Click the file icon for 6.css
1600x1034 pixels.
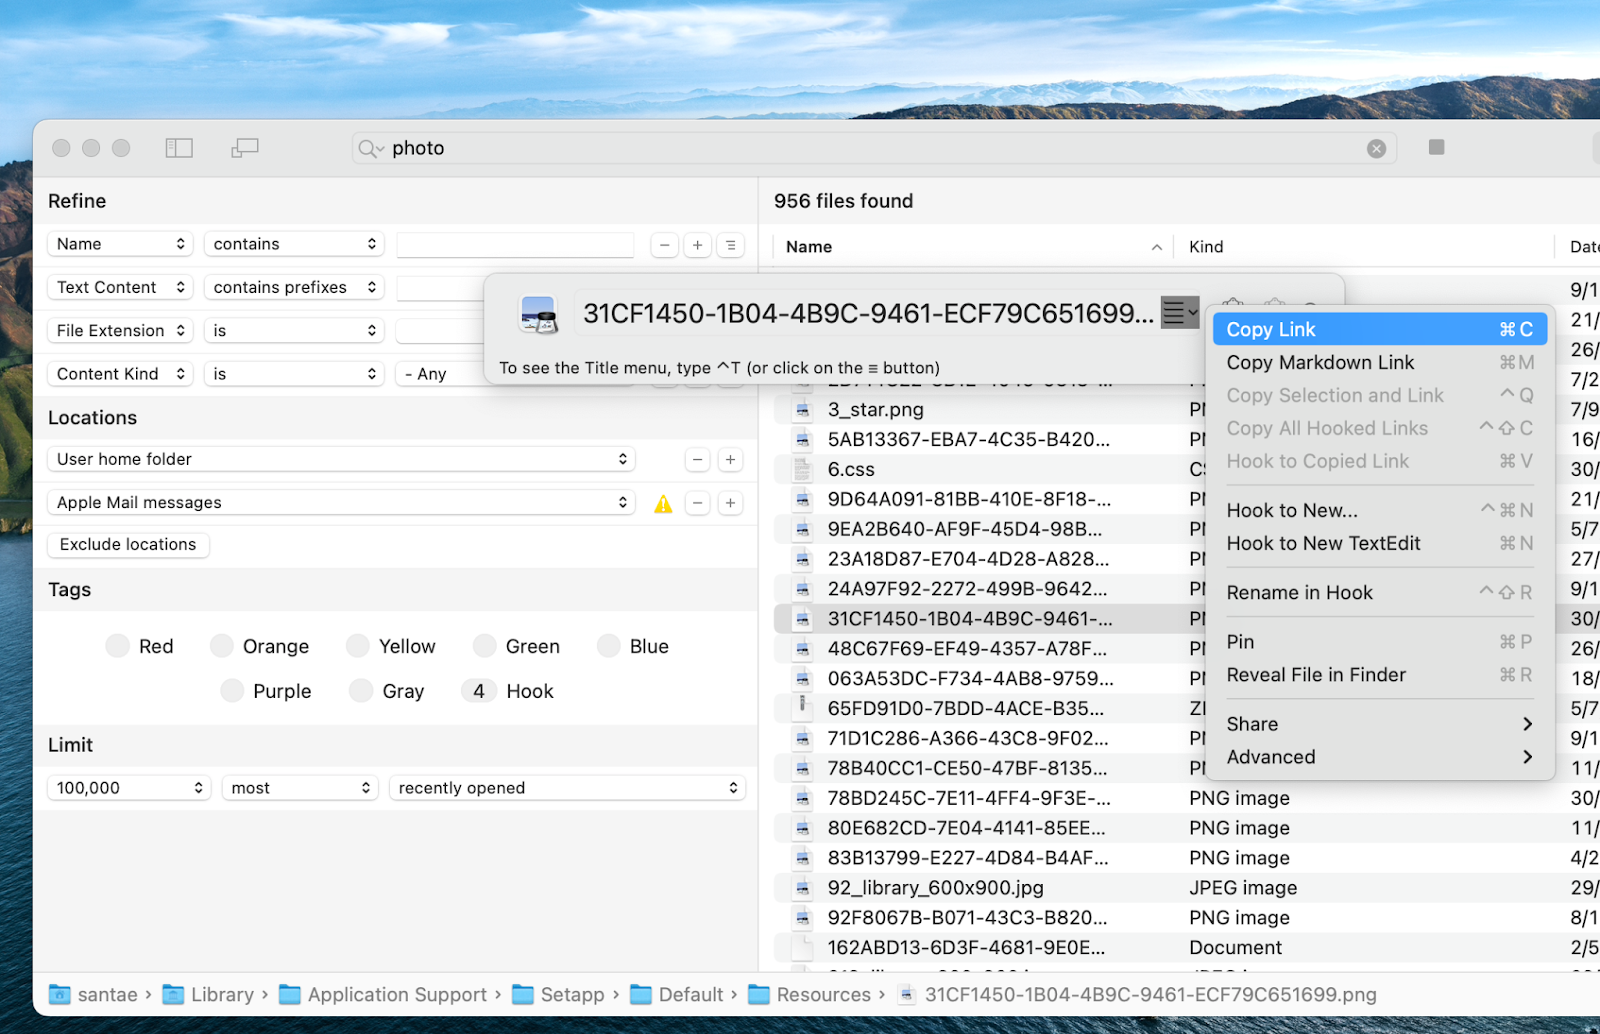[x=802, y=469]
